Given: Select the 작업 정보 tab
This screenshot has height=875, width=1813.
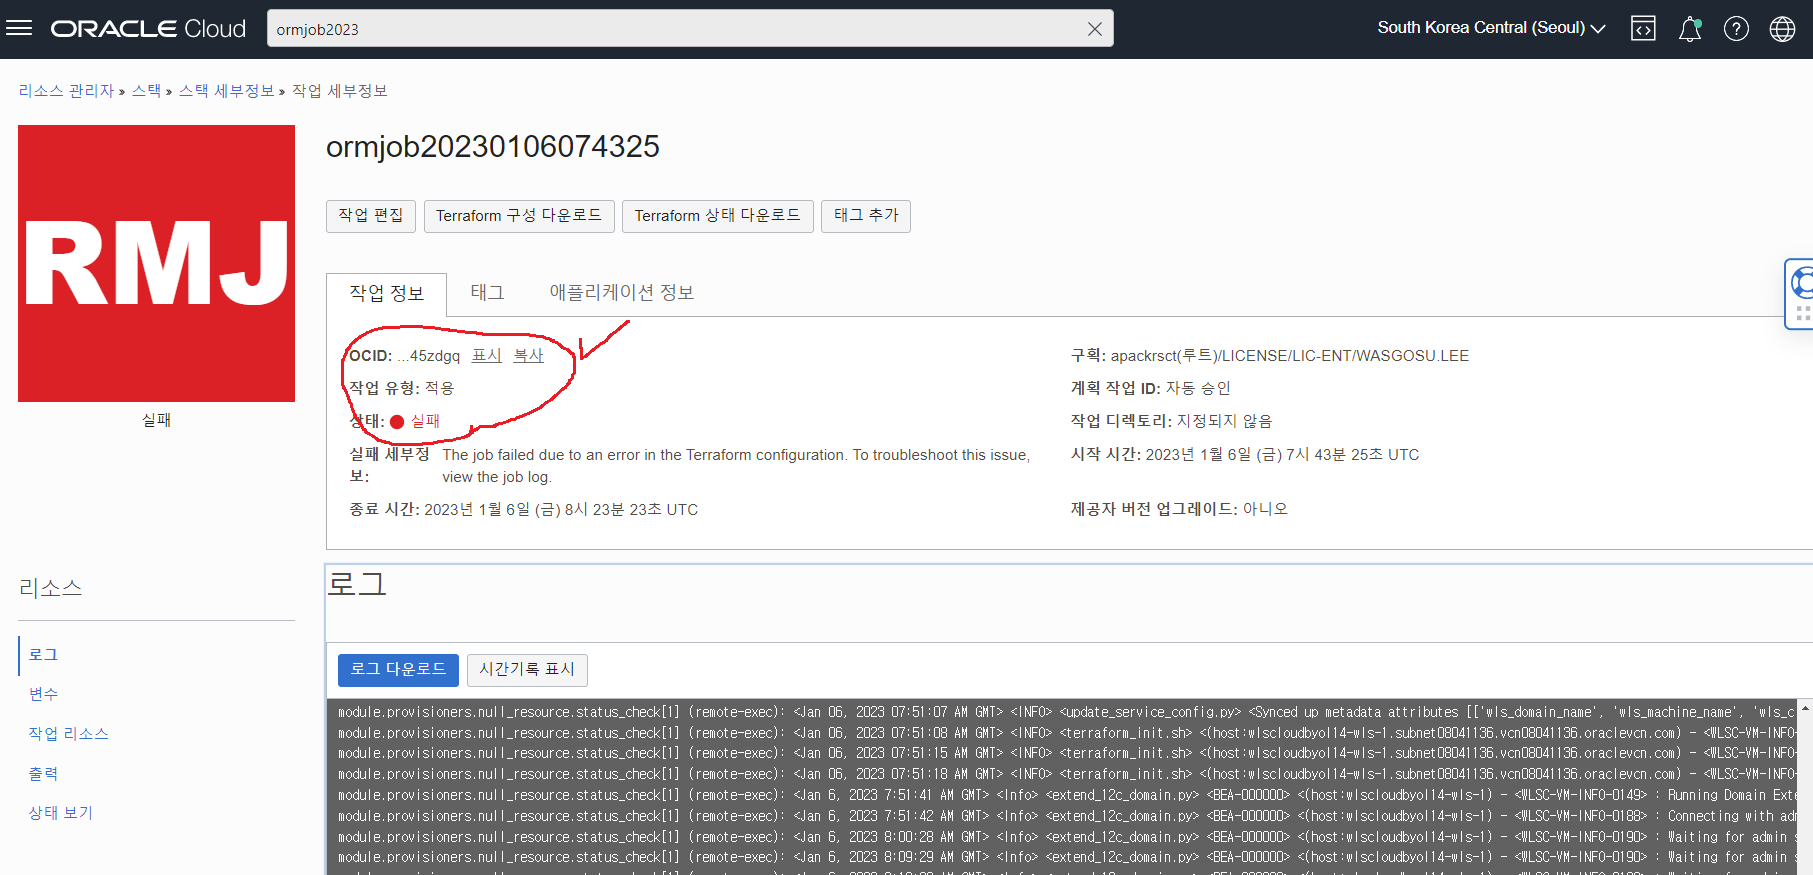Looking at the screenshot, I should click(387, 293).
